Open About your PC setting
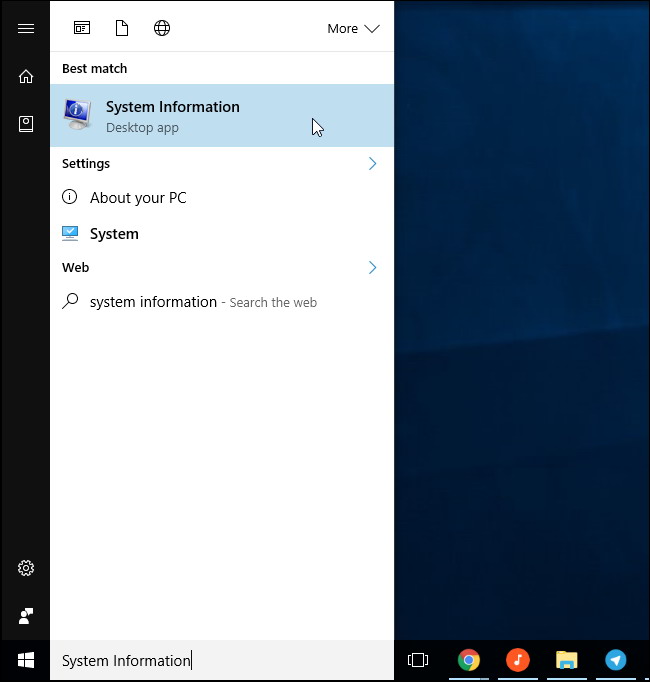 click(138, 198)
